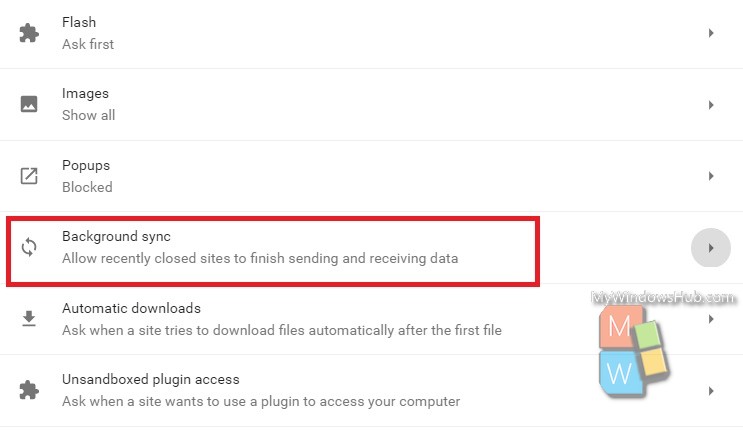Viewport: 743px width, 431px height.
Task: Open the Flash settings title
Action: click(79, 22)
